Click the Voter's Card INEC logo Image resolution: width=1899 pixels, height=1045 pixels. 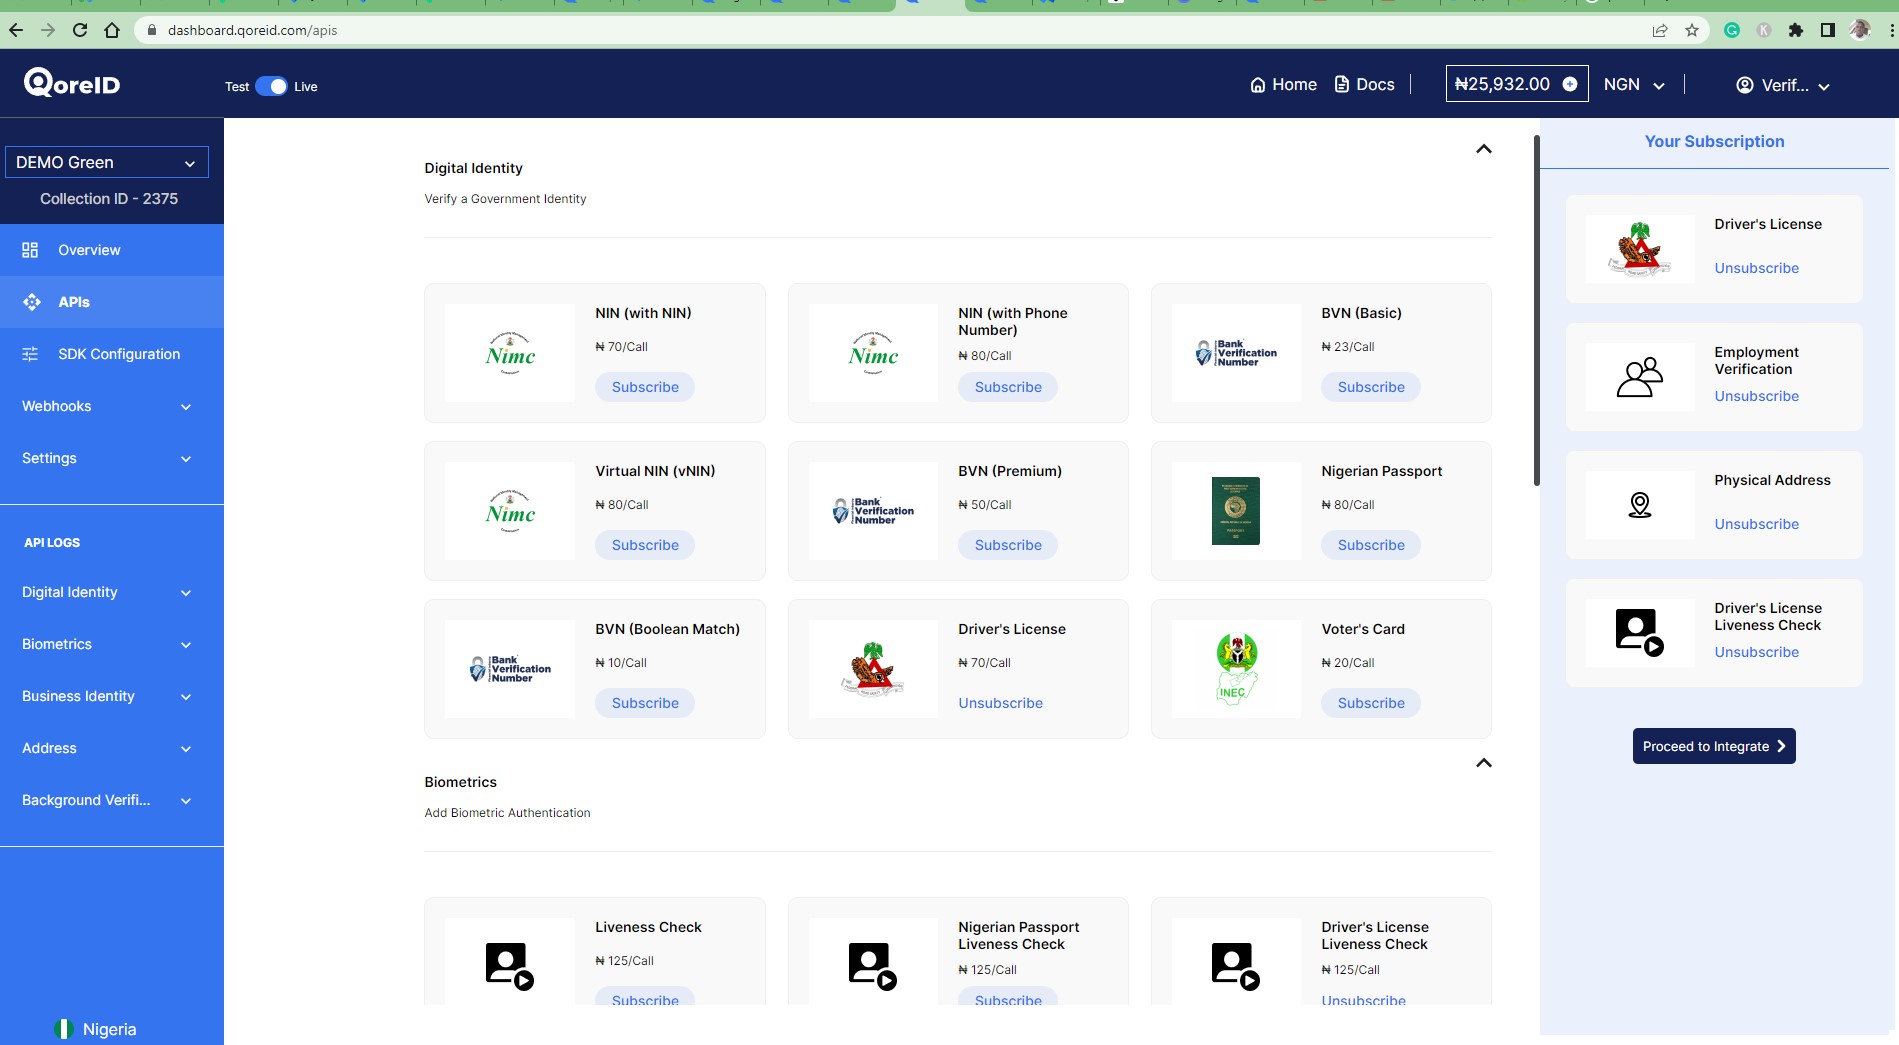click(1236, 669)
